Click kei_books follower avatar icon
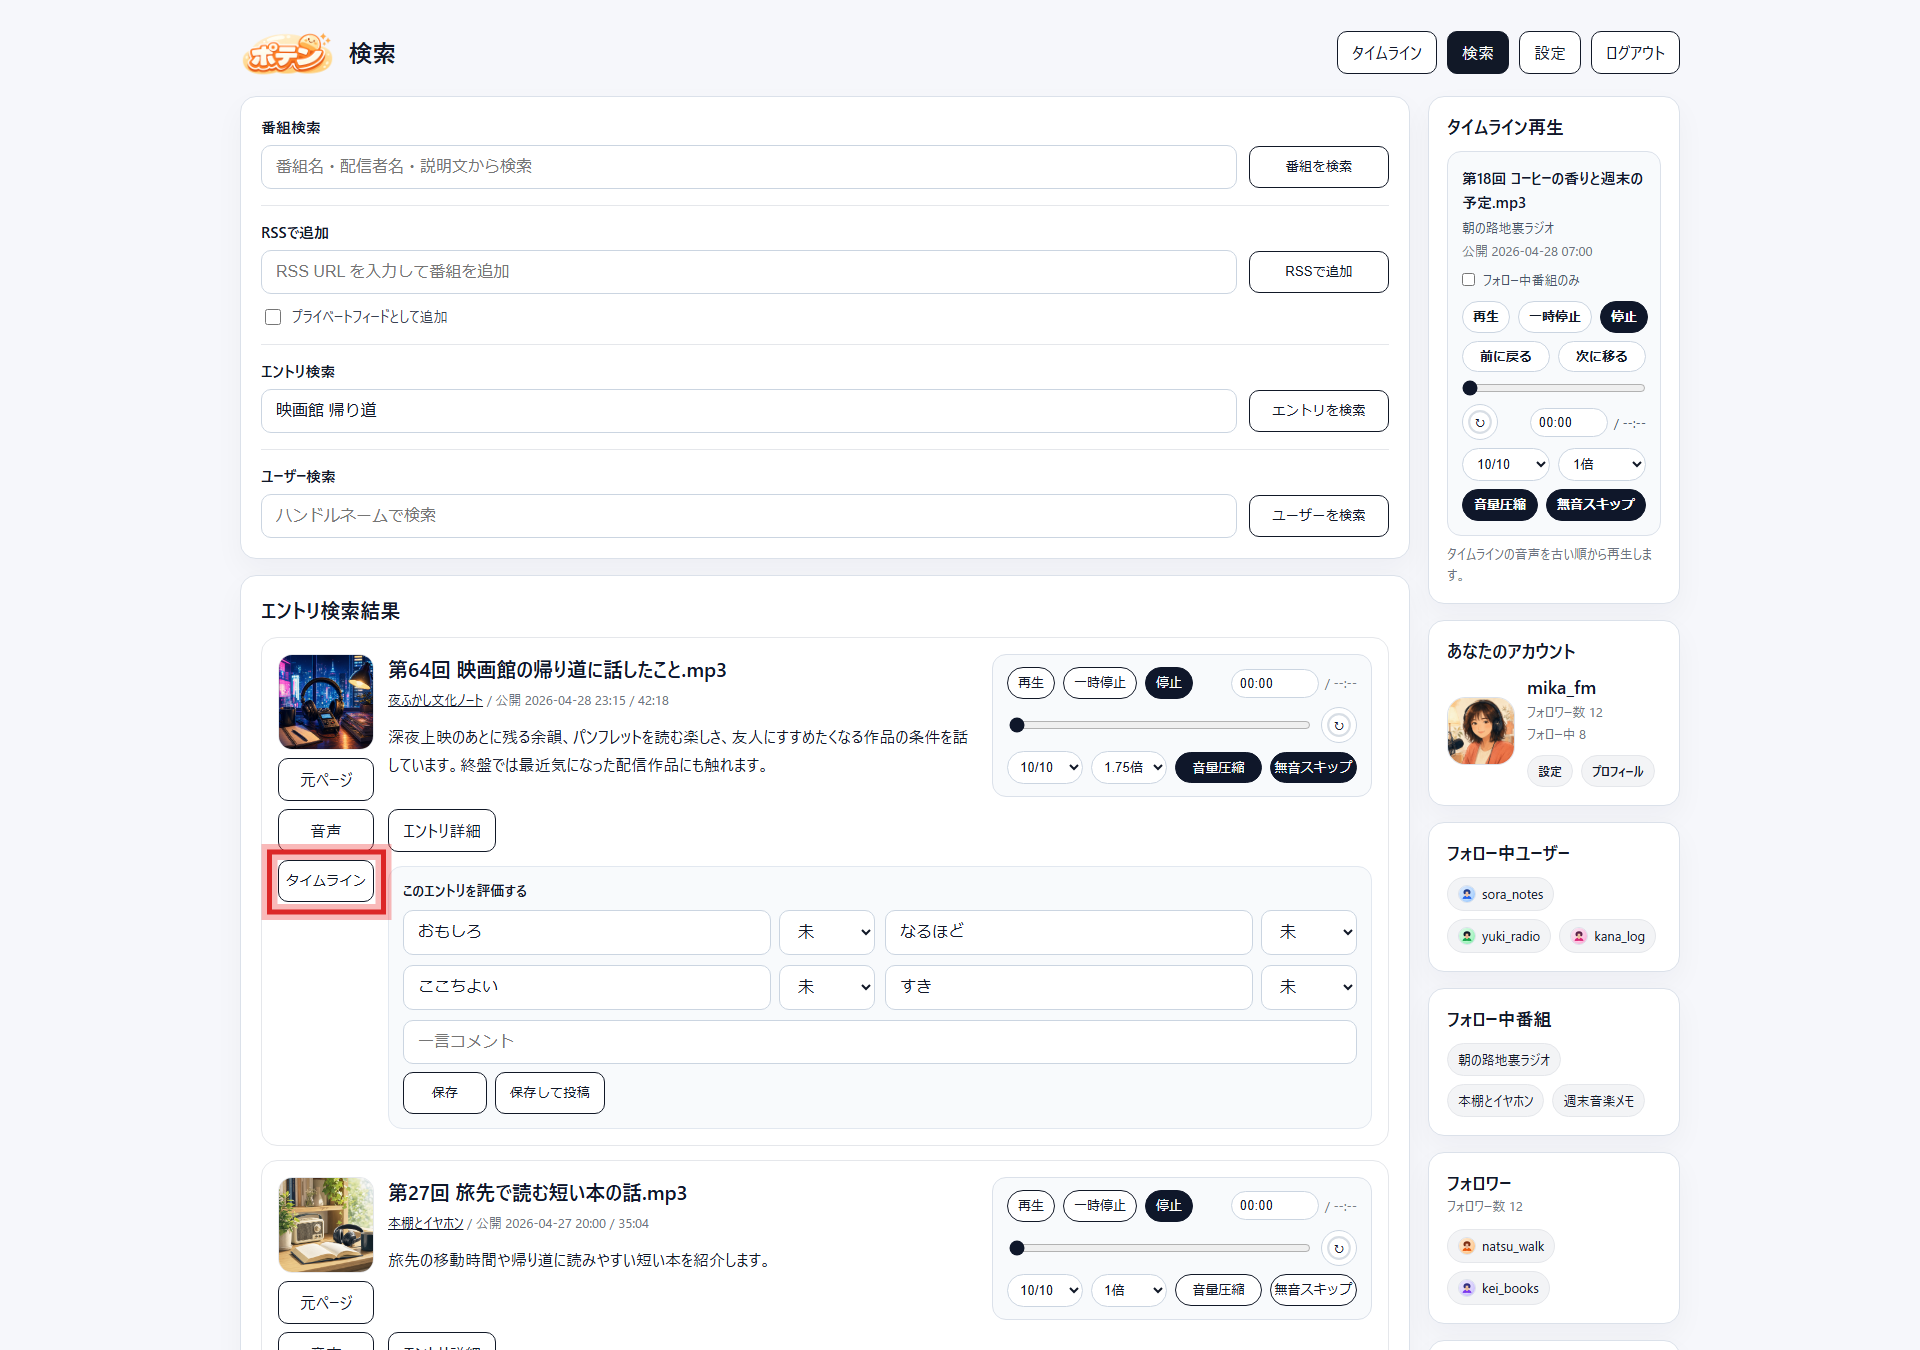1920x1350 pixels. tap(1467, 1288)
